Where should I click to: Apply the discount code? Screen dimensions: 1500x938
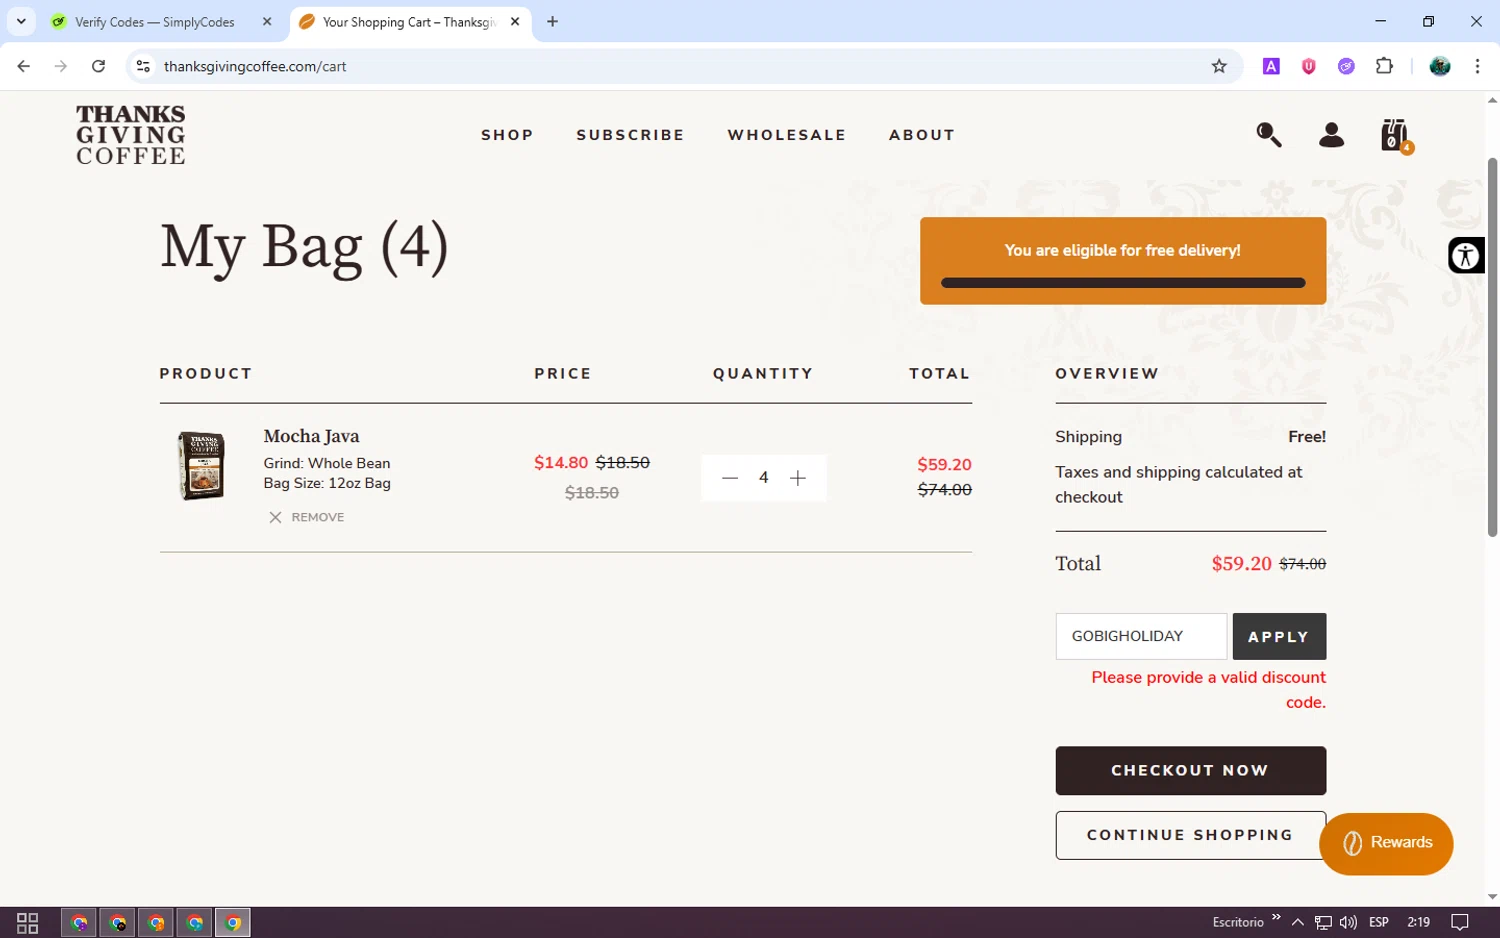pyautogui.click(x=1279, y=636)
